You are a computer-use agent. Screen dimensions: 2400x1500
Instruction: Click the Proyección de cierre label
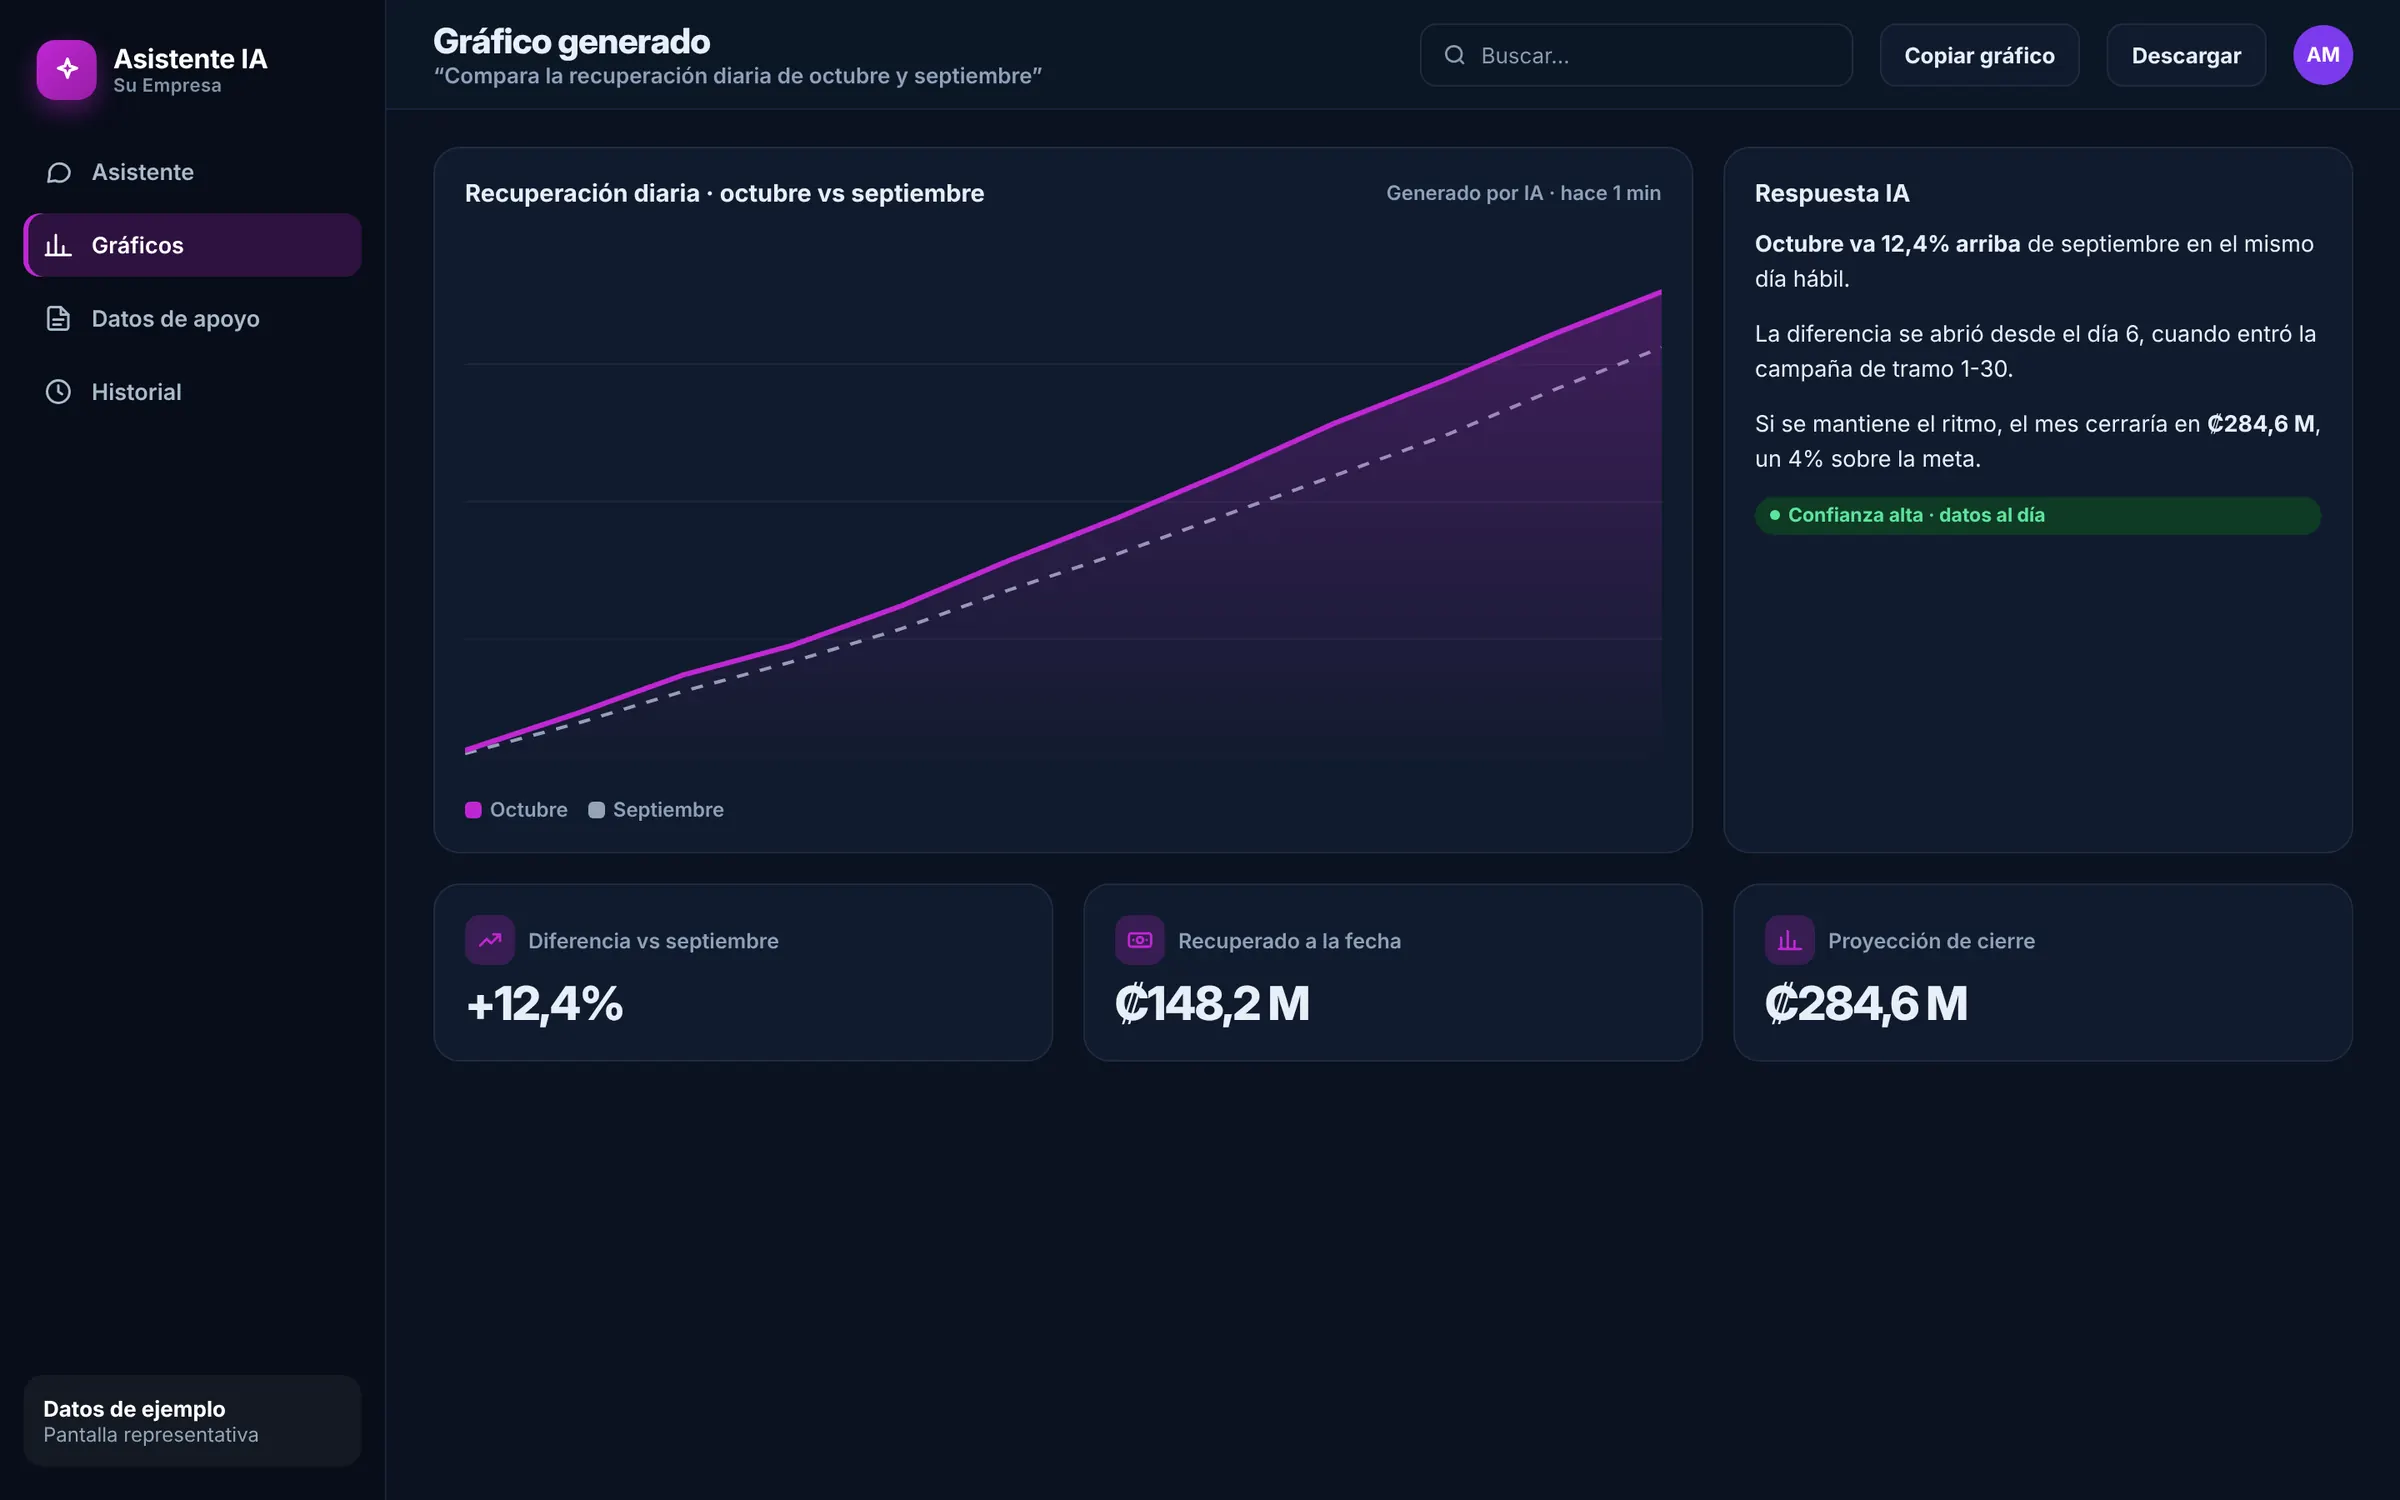[1931, 941]
